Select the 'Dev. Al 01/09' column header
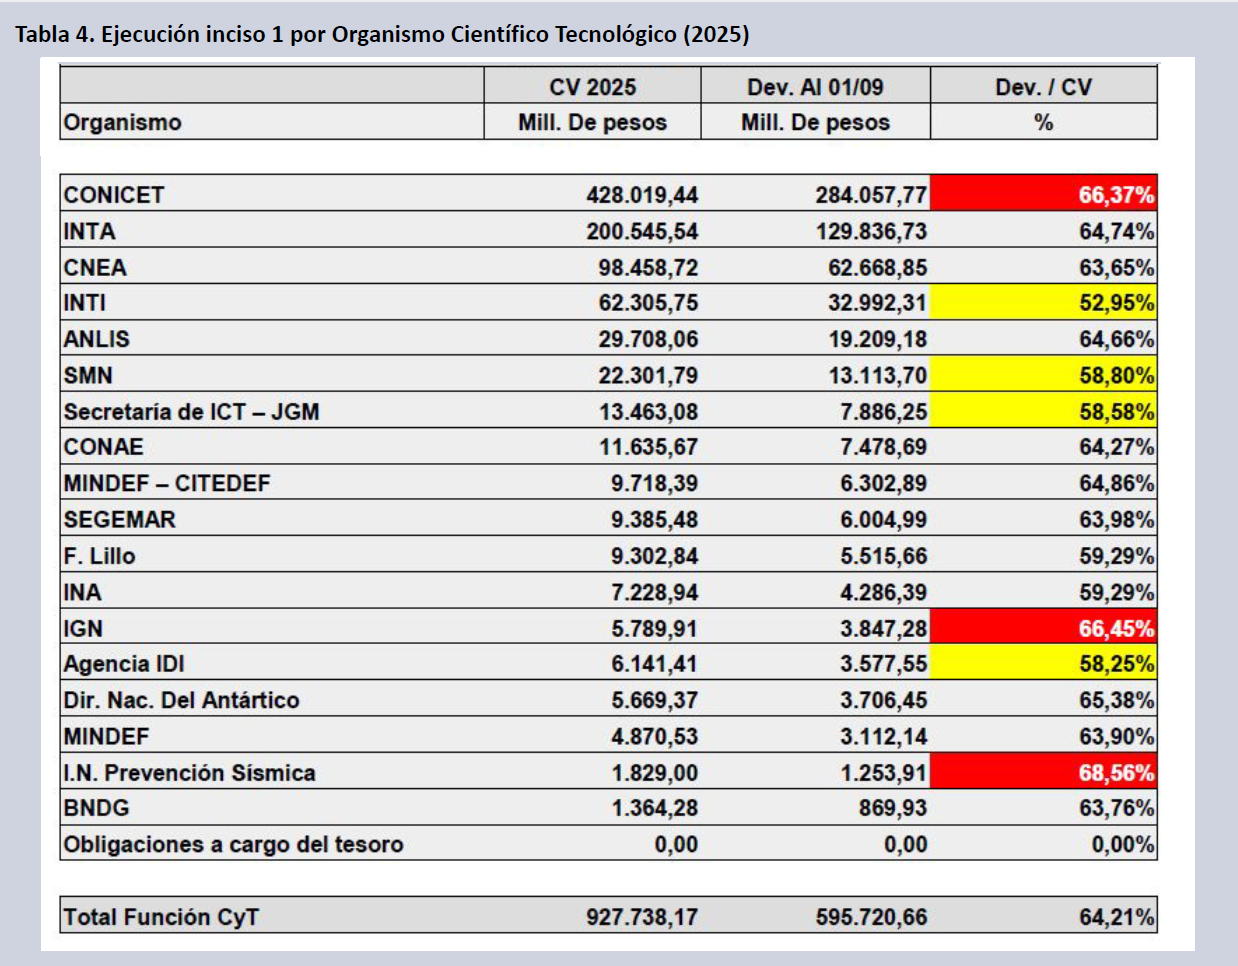The height and width of the screenshot is (966, 1238). point(815,87)
